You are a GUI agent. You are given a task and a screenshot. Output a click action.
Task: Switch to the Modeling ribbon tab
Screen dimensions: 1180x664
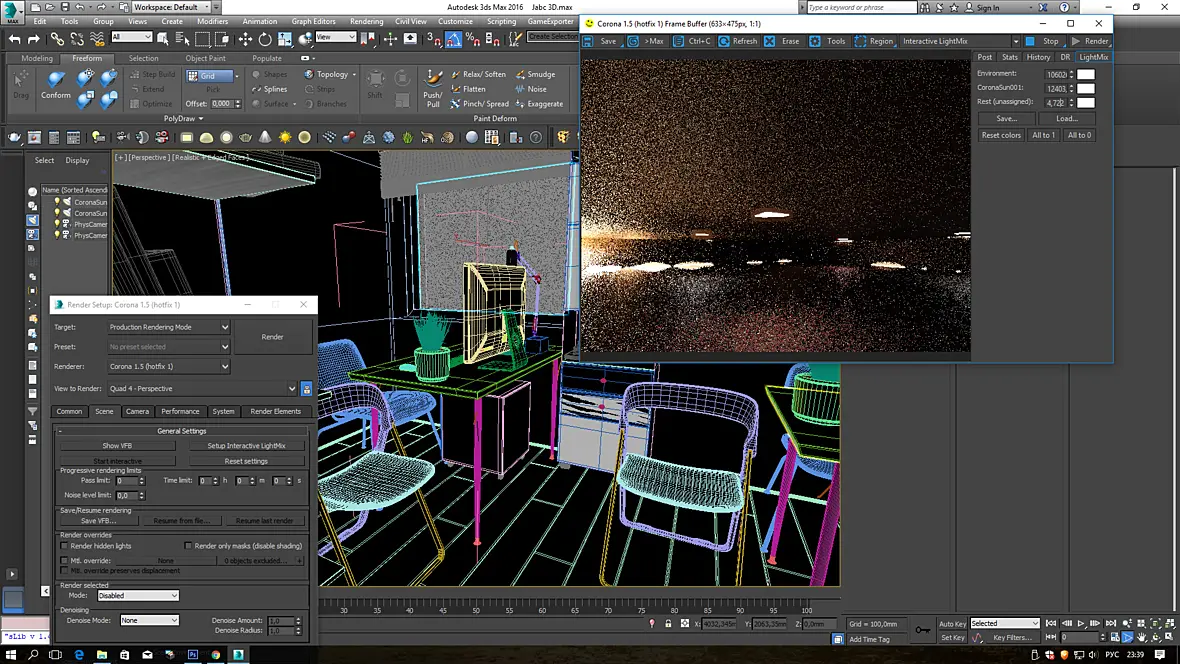37,58
